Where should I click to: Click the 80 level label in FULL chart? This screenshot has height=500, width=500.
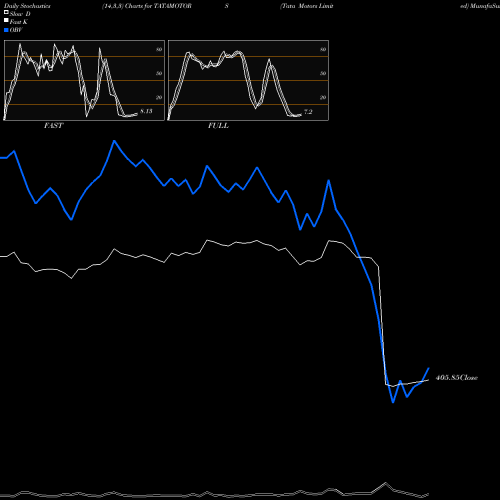(323, 49)
